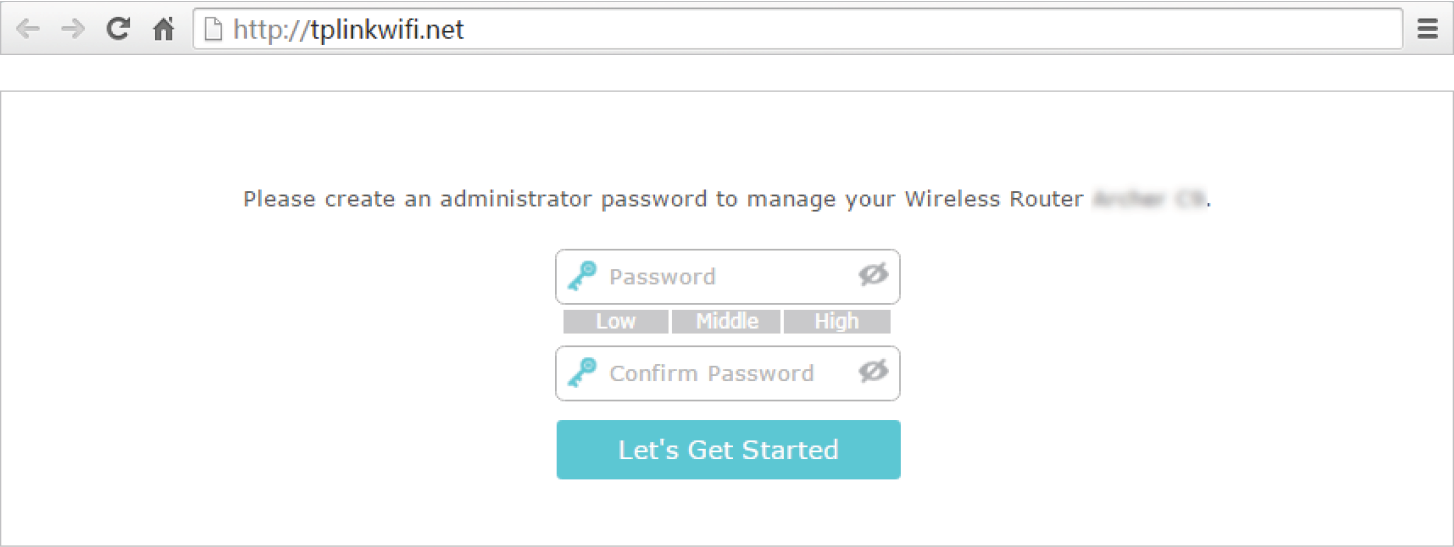The height and width of the screenshot is (547, 1454).
Task: Click the browser forward arrow
Action: pos(73,29)
